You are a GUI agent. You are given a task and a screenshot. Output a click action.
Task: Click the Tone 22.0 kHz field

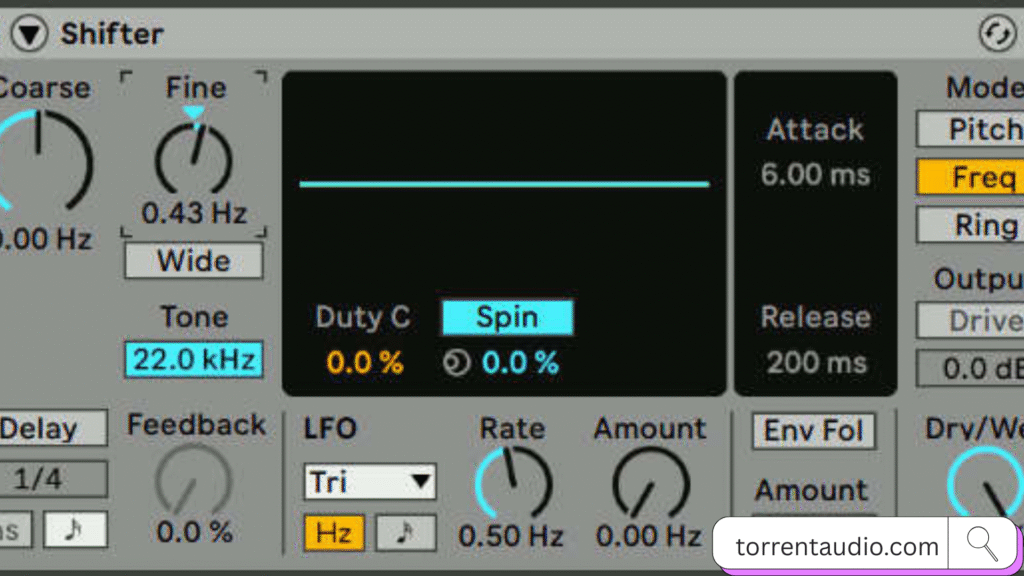(194, 360)
